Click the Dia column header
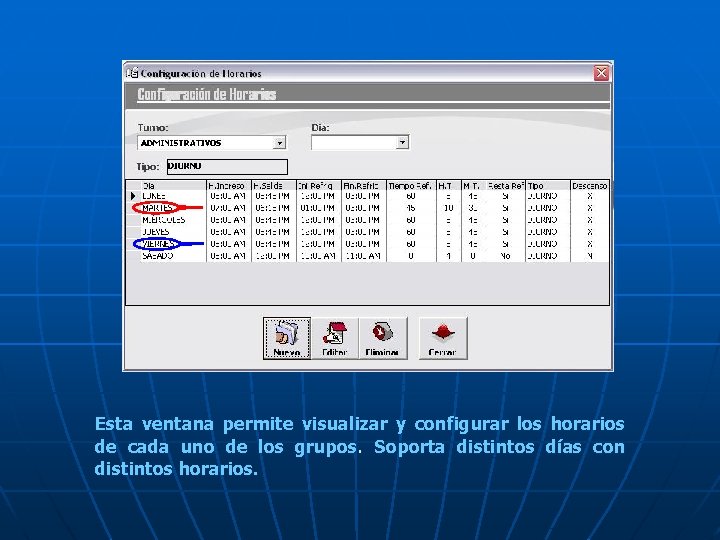The height and width of the screenshot is (540, 720). click(x=173, y=186)
